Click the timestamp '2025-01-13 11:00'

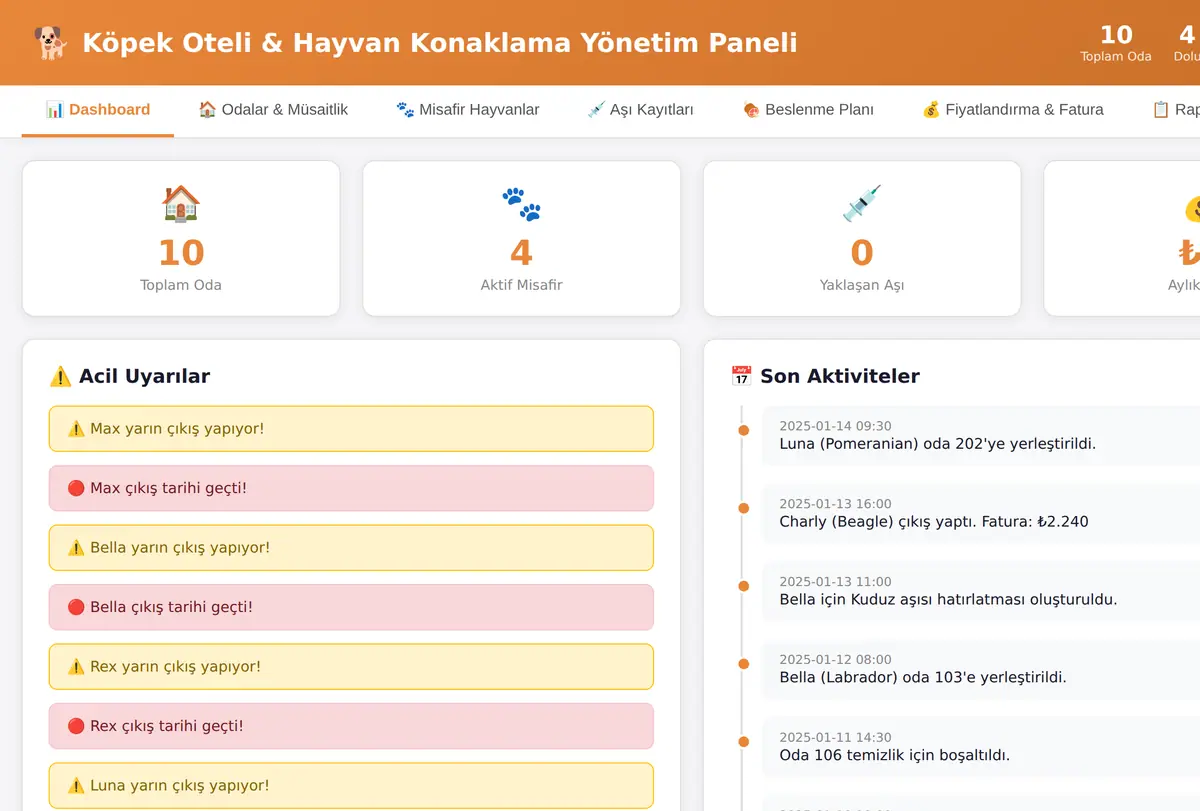pyautogui.click(x=835, y=582)
